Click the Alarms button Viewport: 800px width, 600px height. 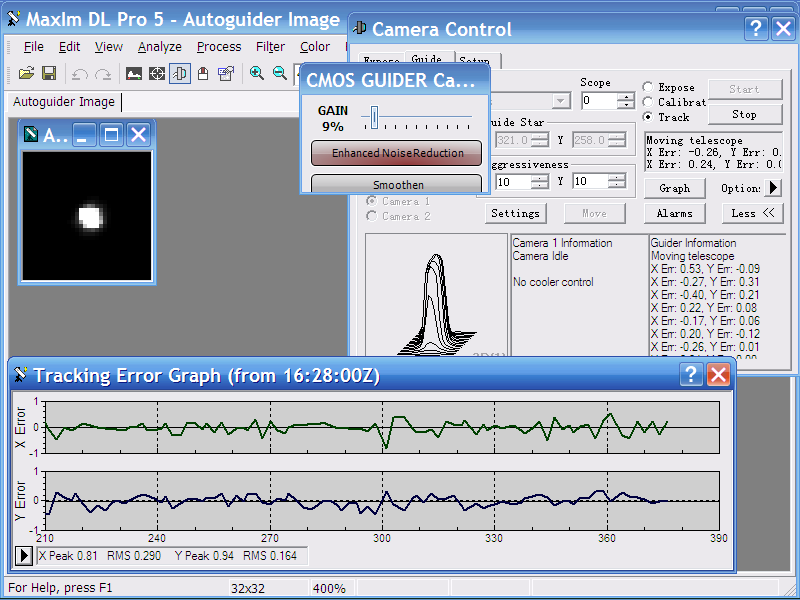pos(674,213)
